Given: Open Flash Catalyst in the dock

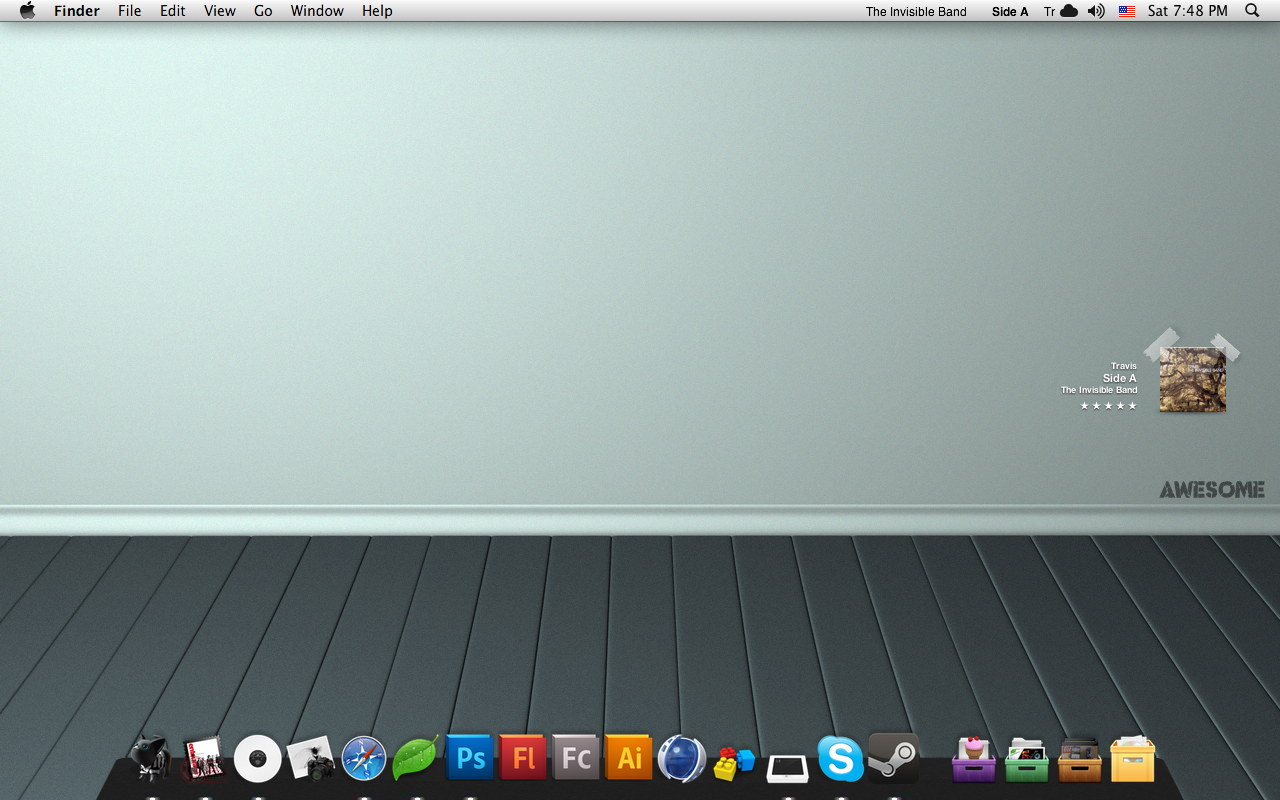Looking at the screenshot, I should tap(576, 758).
